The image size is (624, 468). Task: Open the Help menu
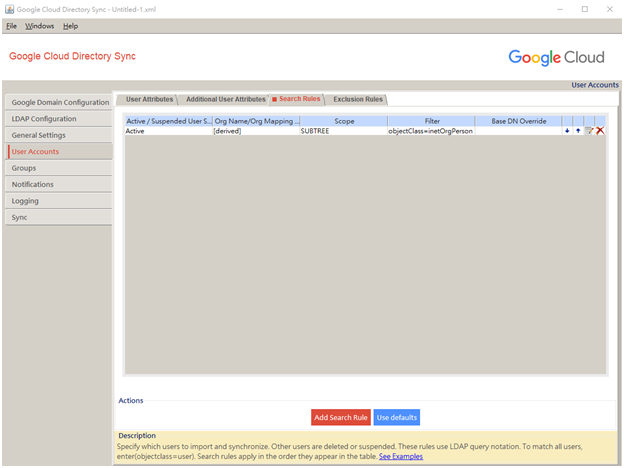pos(70,25)
